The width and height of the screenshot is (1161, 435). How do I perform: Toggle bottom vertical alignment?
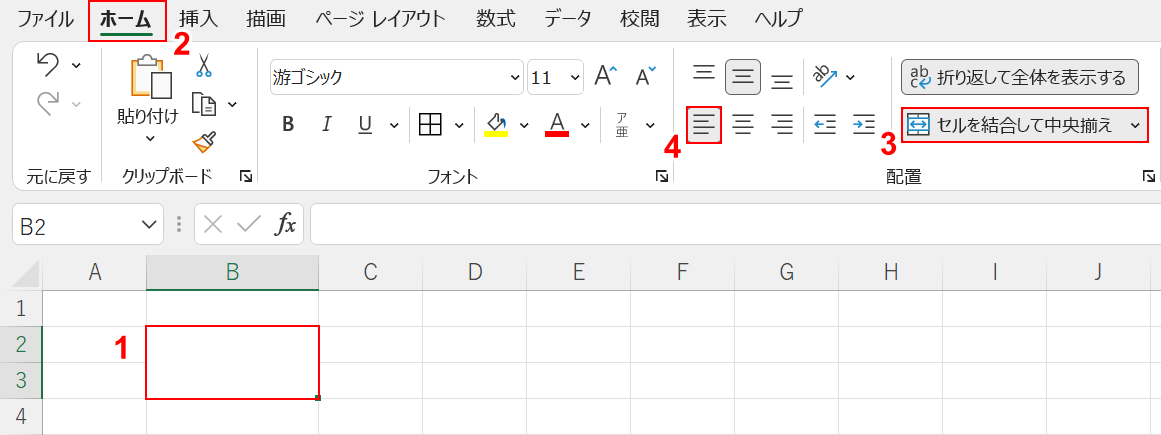click(x=782, y=80)
